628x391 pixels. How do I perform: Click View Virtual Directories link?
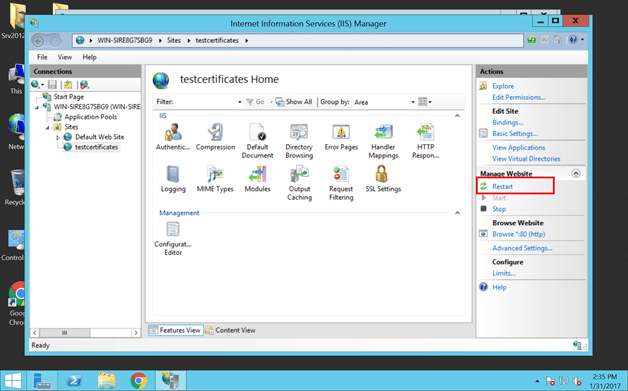[526, 159]
